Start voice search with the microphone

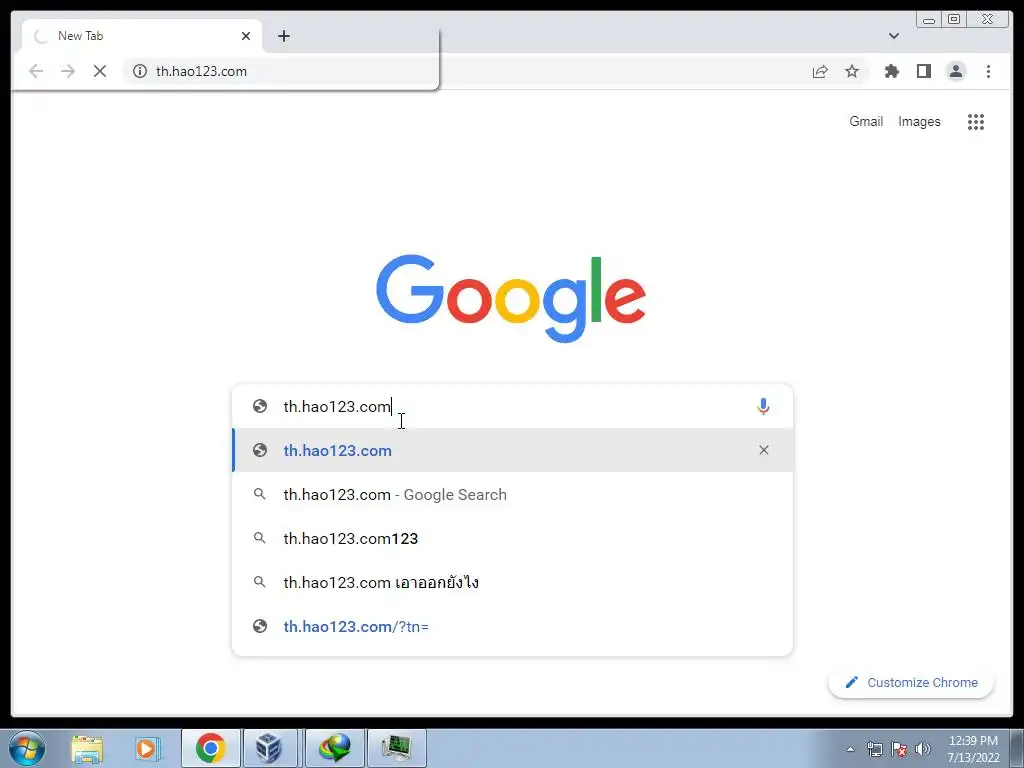click(x=763, y=406)
